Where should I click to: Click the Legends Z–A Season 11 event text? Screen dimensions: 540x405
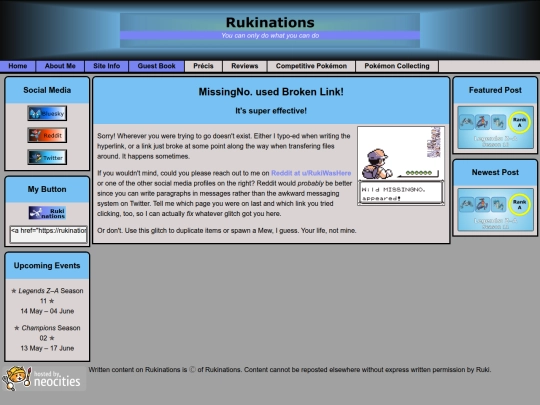click(47, 295)
